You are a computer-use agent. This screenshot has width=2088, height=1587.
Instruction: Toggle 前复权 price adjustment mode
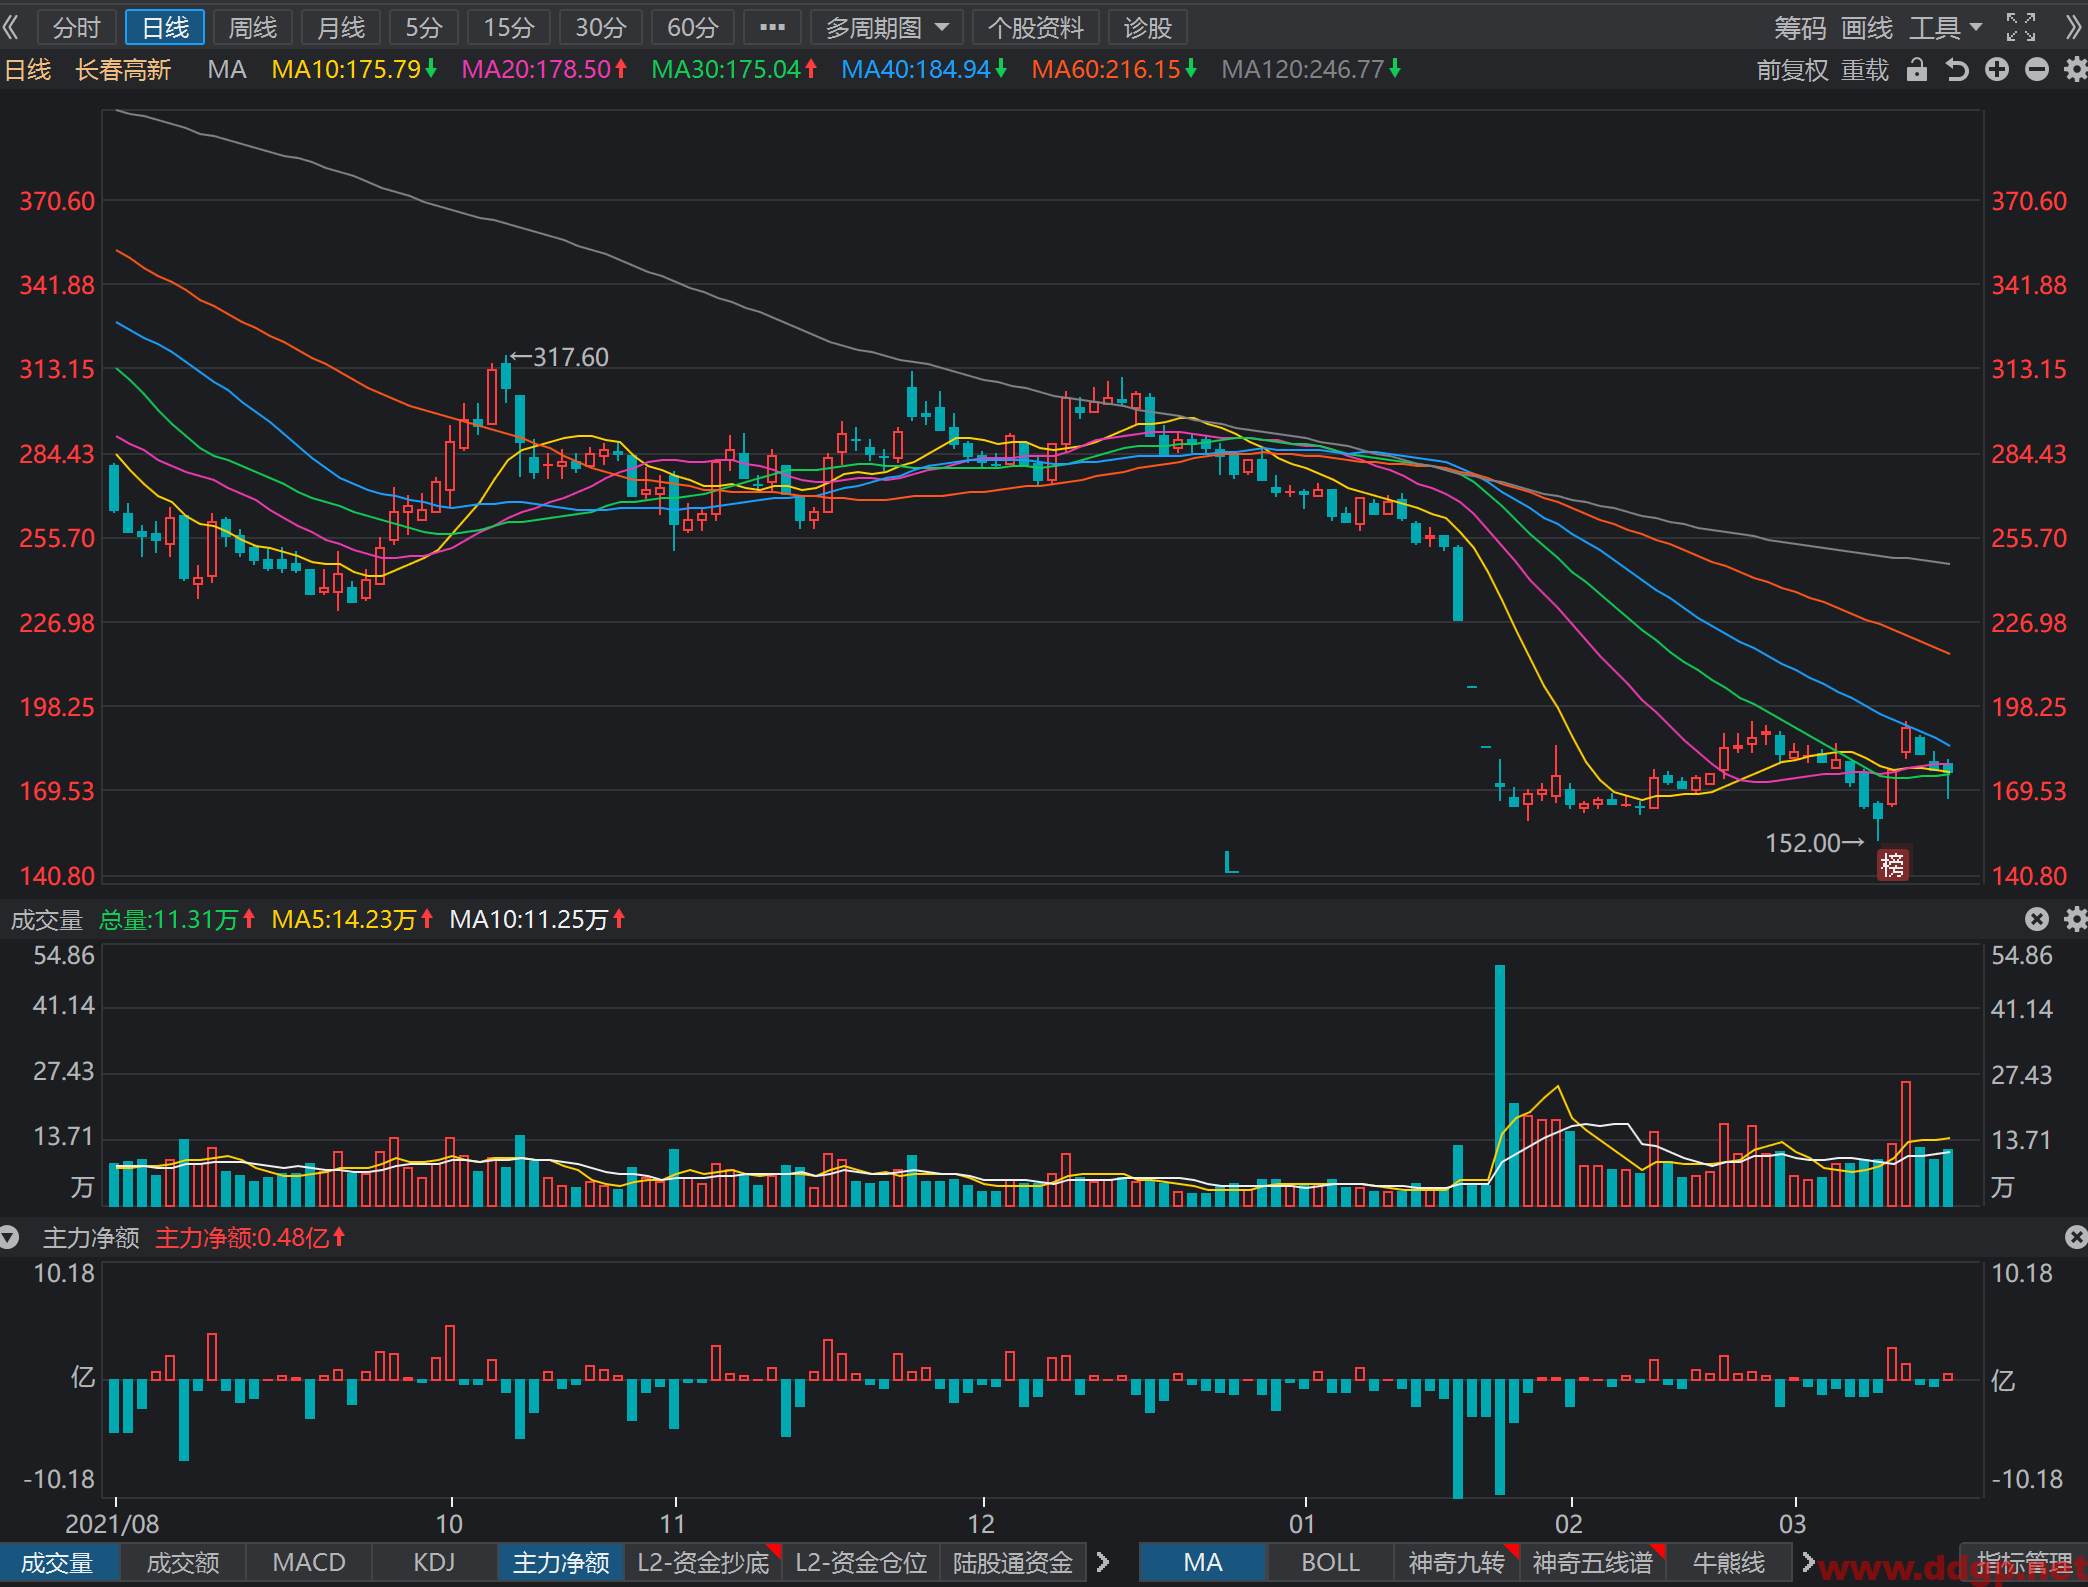point(1793,70)
